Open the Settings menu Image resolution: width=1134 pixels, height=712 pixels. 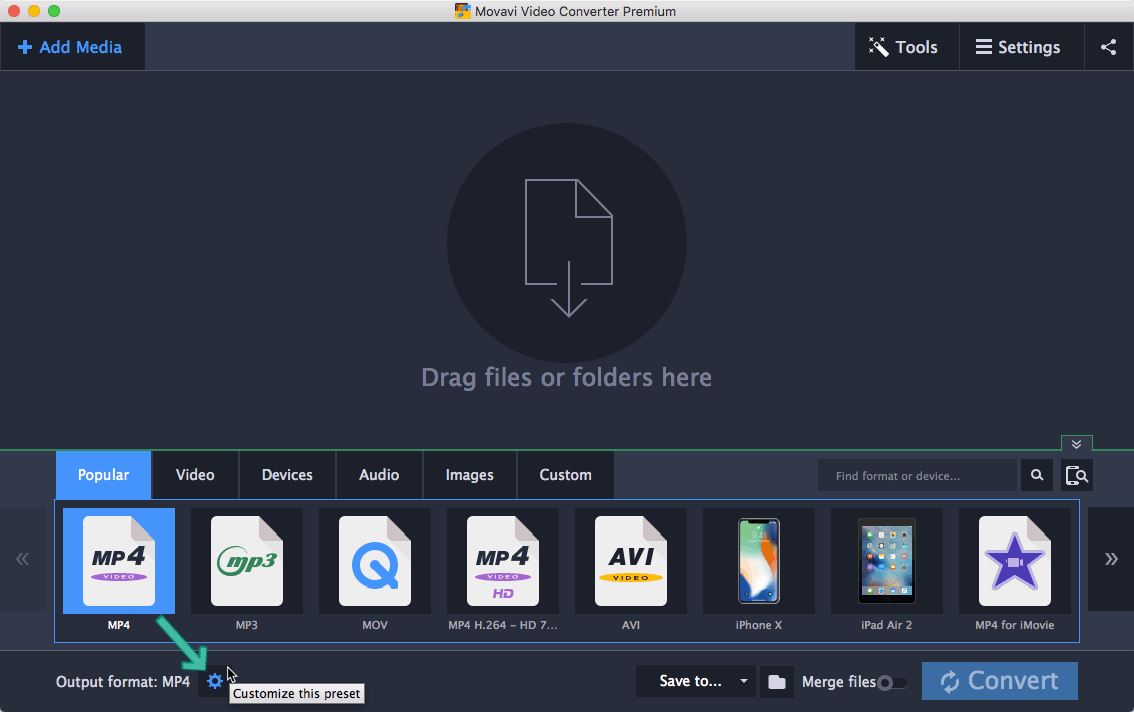1021,47
